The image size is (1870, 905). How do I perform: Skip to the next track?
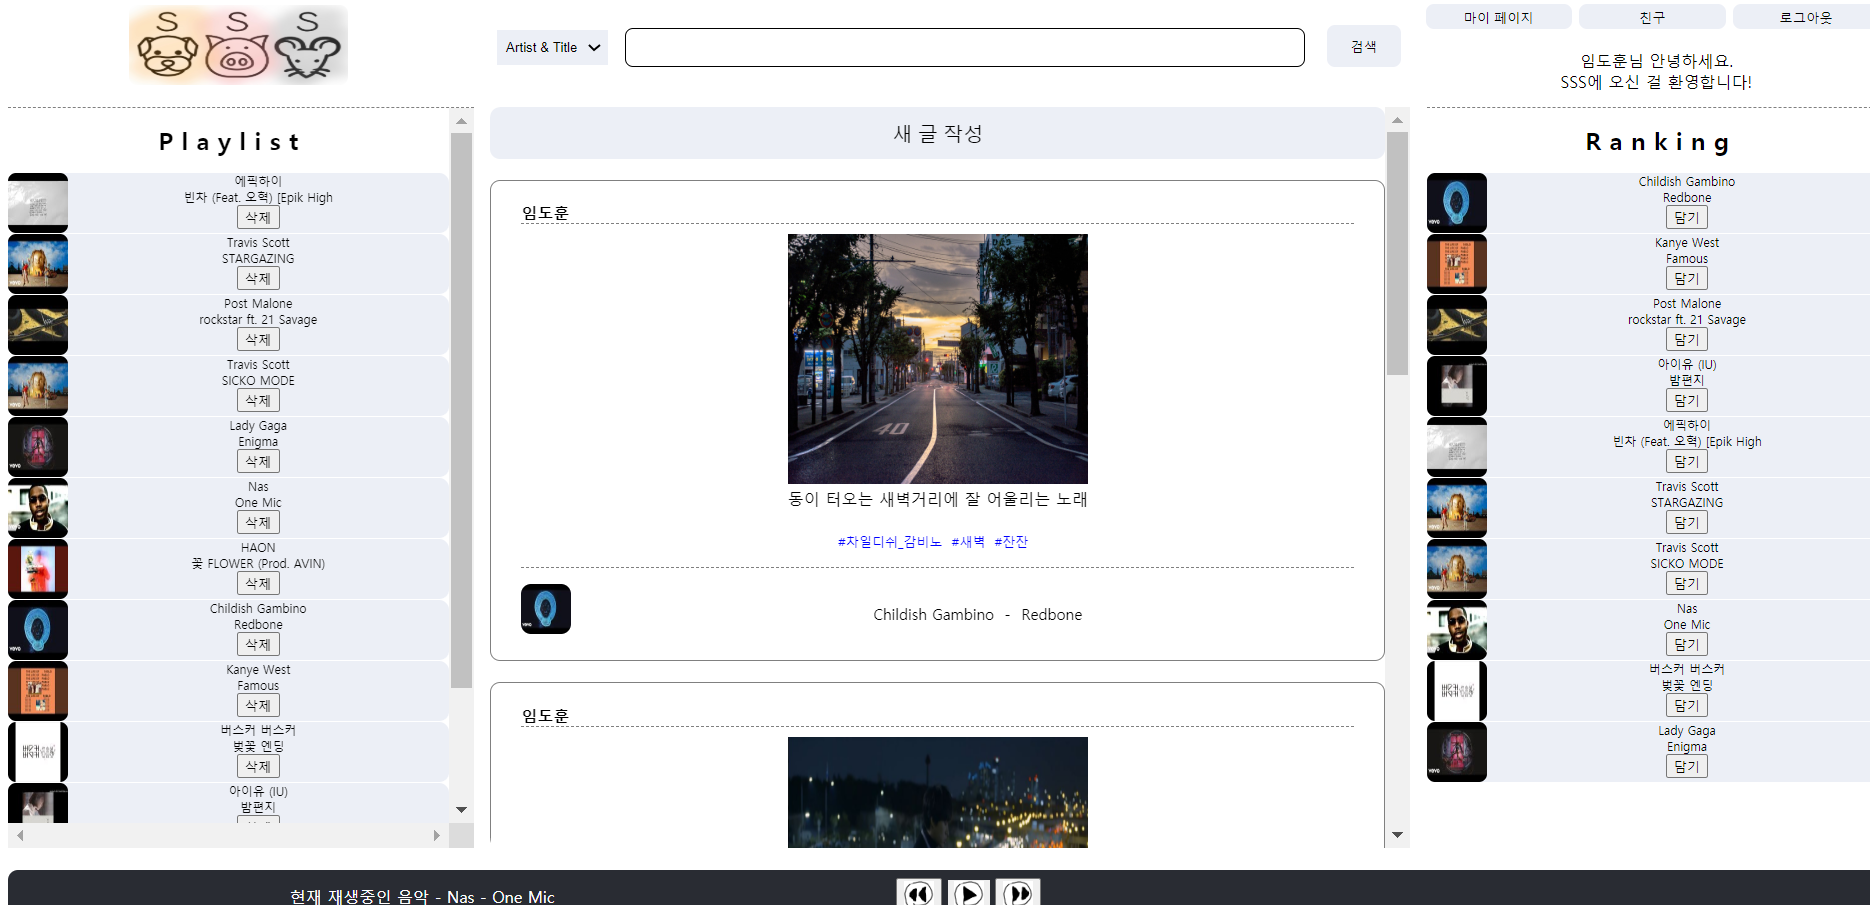1018,892
